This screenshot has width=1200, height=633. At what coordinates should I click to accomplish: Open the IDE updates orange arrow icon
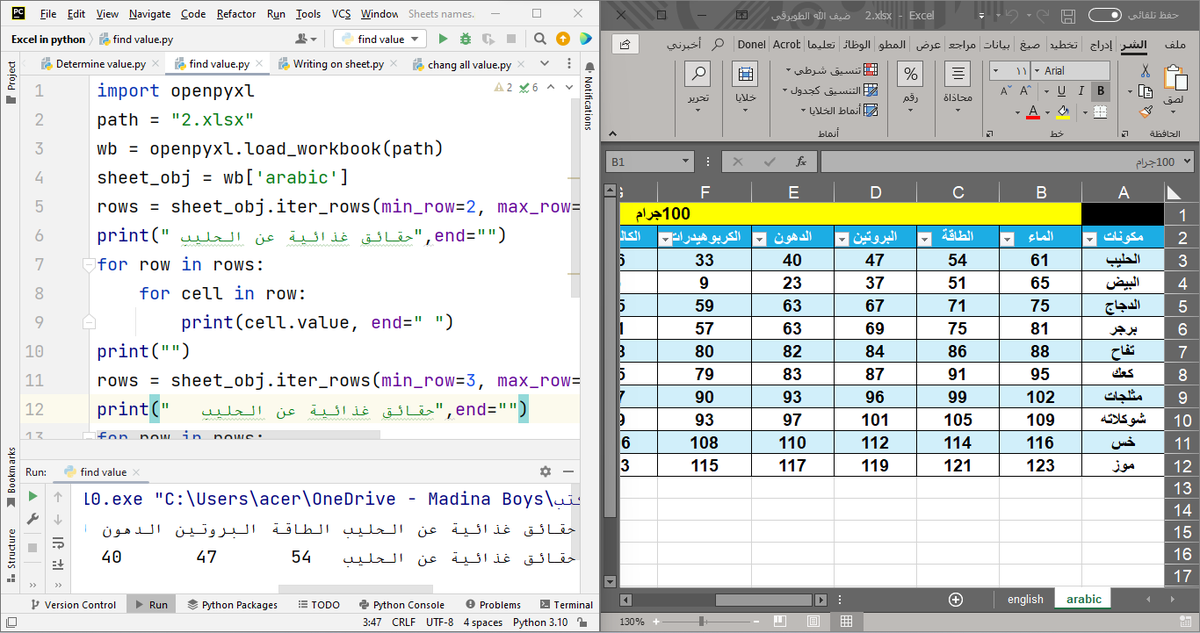tap(562, 39)
